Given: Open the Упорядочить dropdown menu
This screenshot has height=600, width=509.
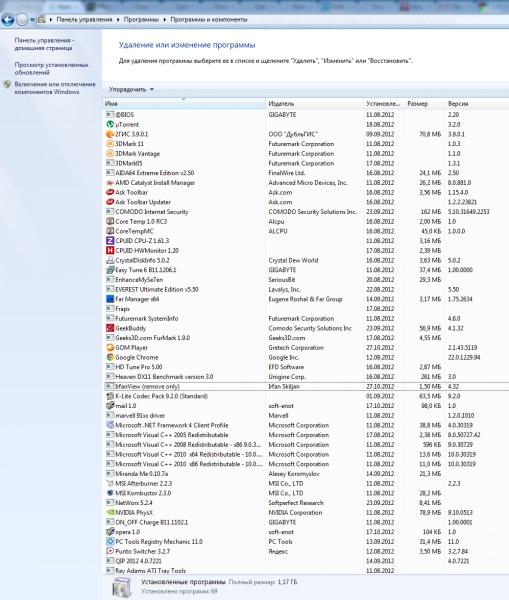Looking at the screenshot, I should point(131,90).
